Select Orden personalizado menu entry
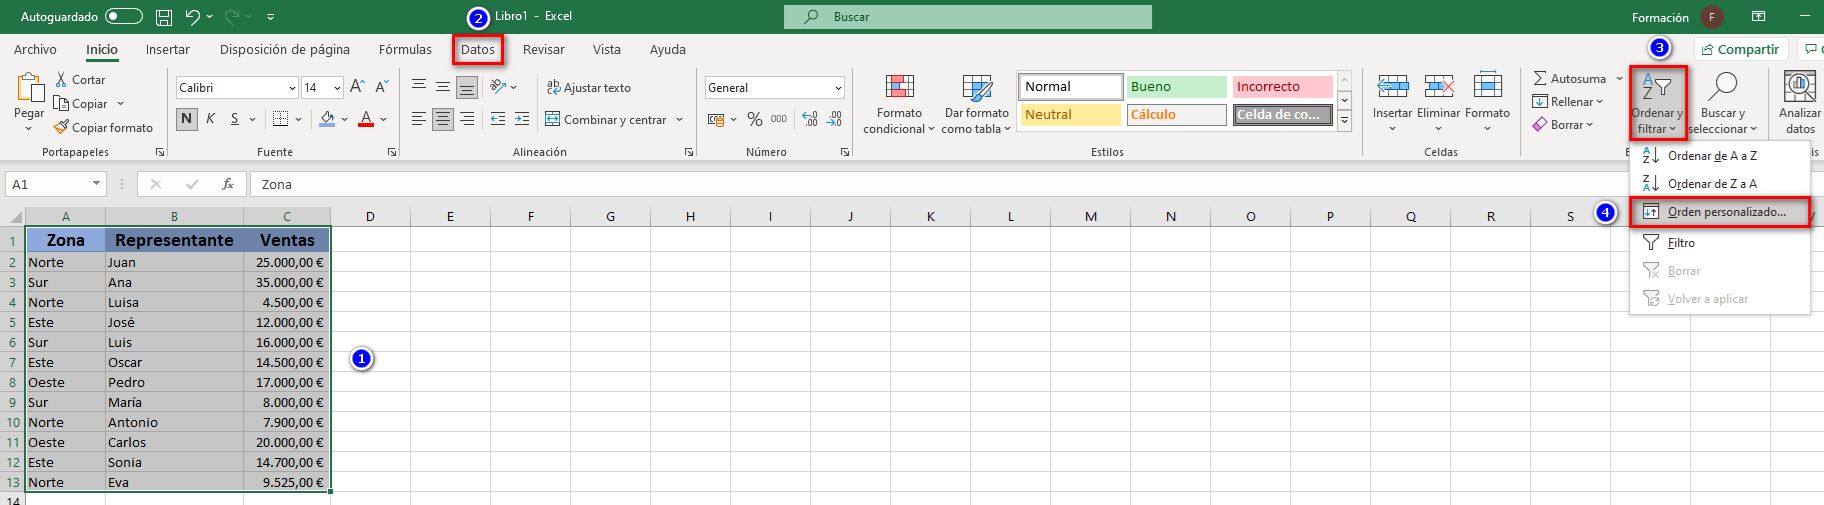Viewport: 1824px width, 505px height. [1726, 212]
